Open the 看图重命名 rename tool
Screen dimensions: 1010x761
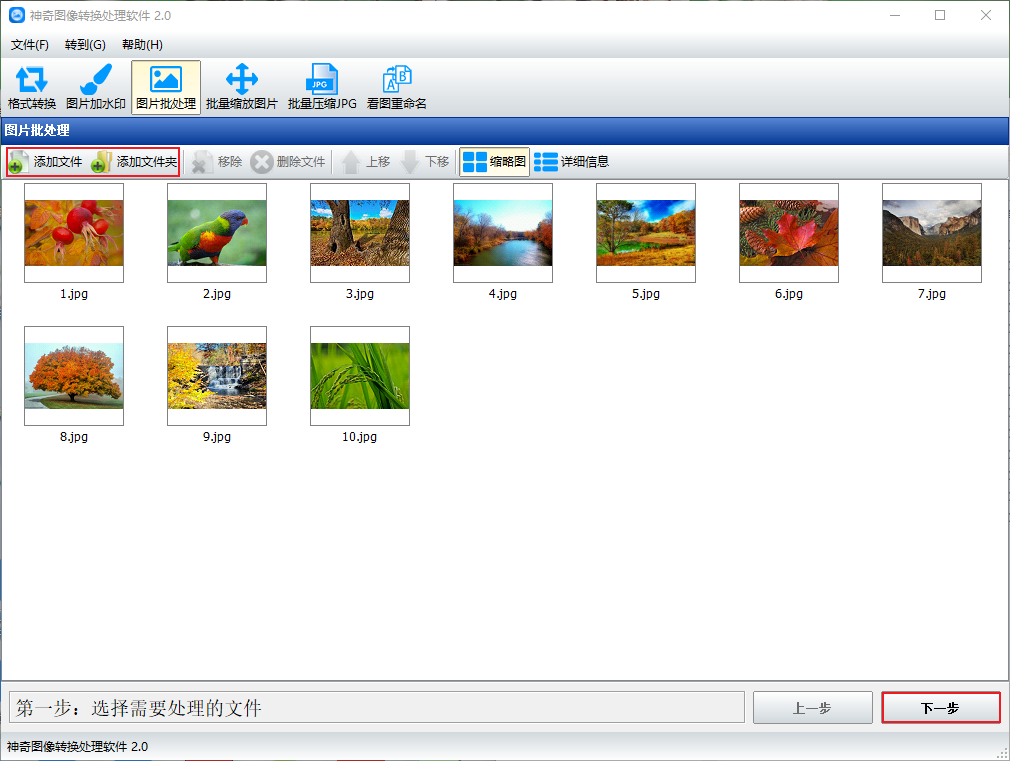396,88
